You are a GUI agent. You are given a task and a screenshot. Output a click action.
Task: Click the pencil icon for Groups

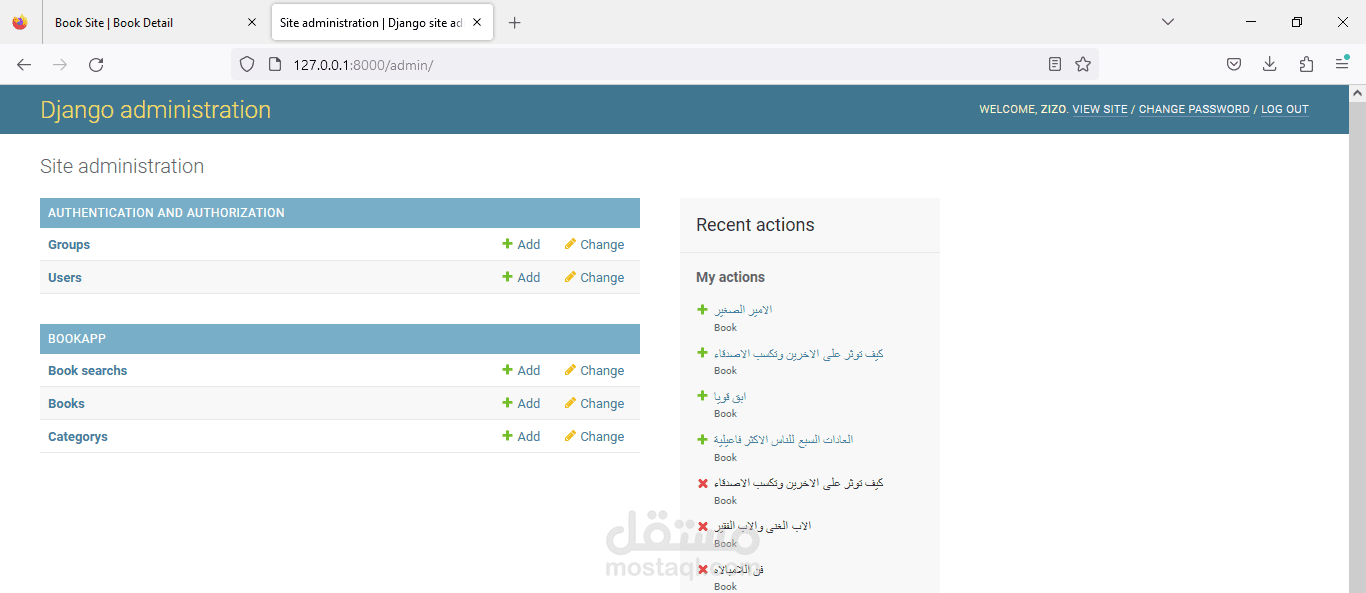[570, 244]
